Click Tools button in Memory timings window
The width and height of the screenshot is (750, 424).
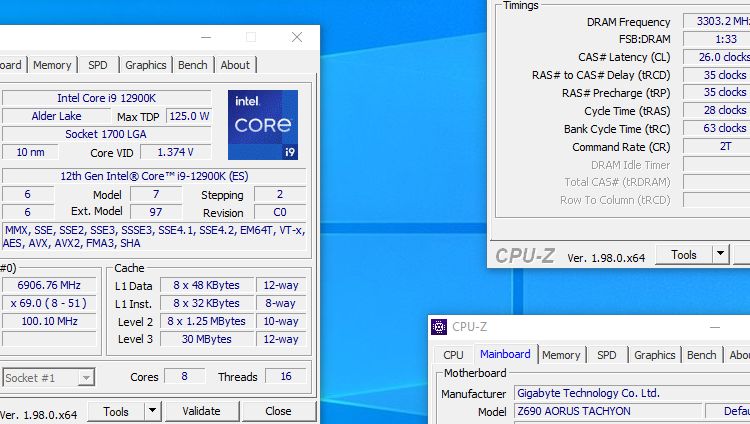coord(684,255)
